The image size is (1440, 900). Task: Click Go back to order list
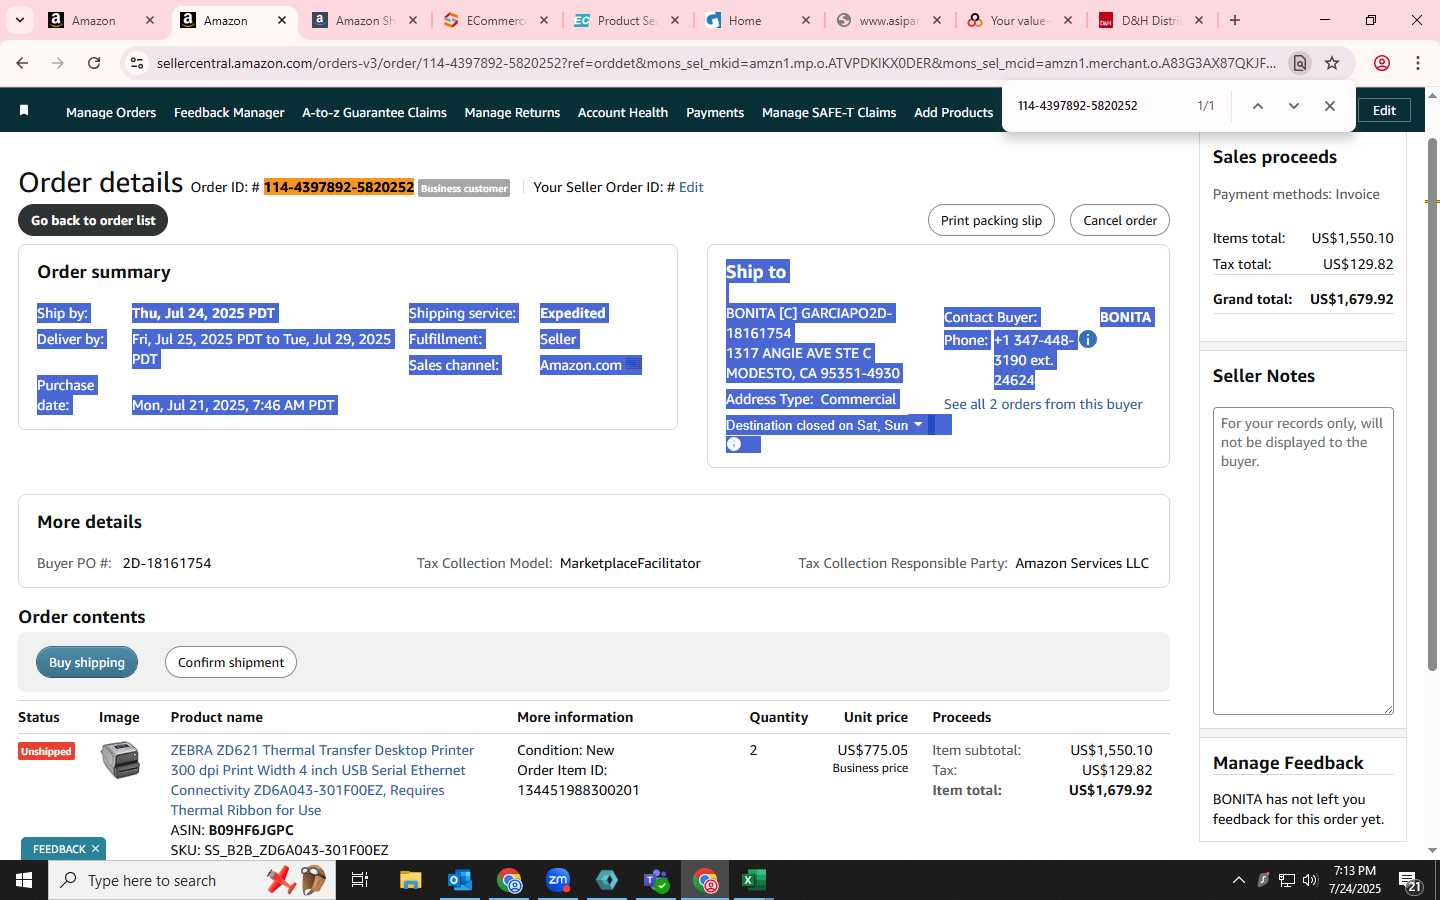(x=93, y=220)
